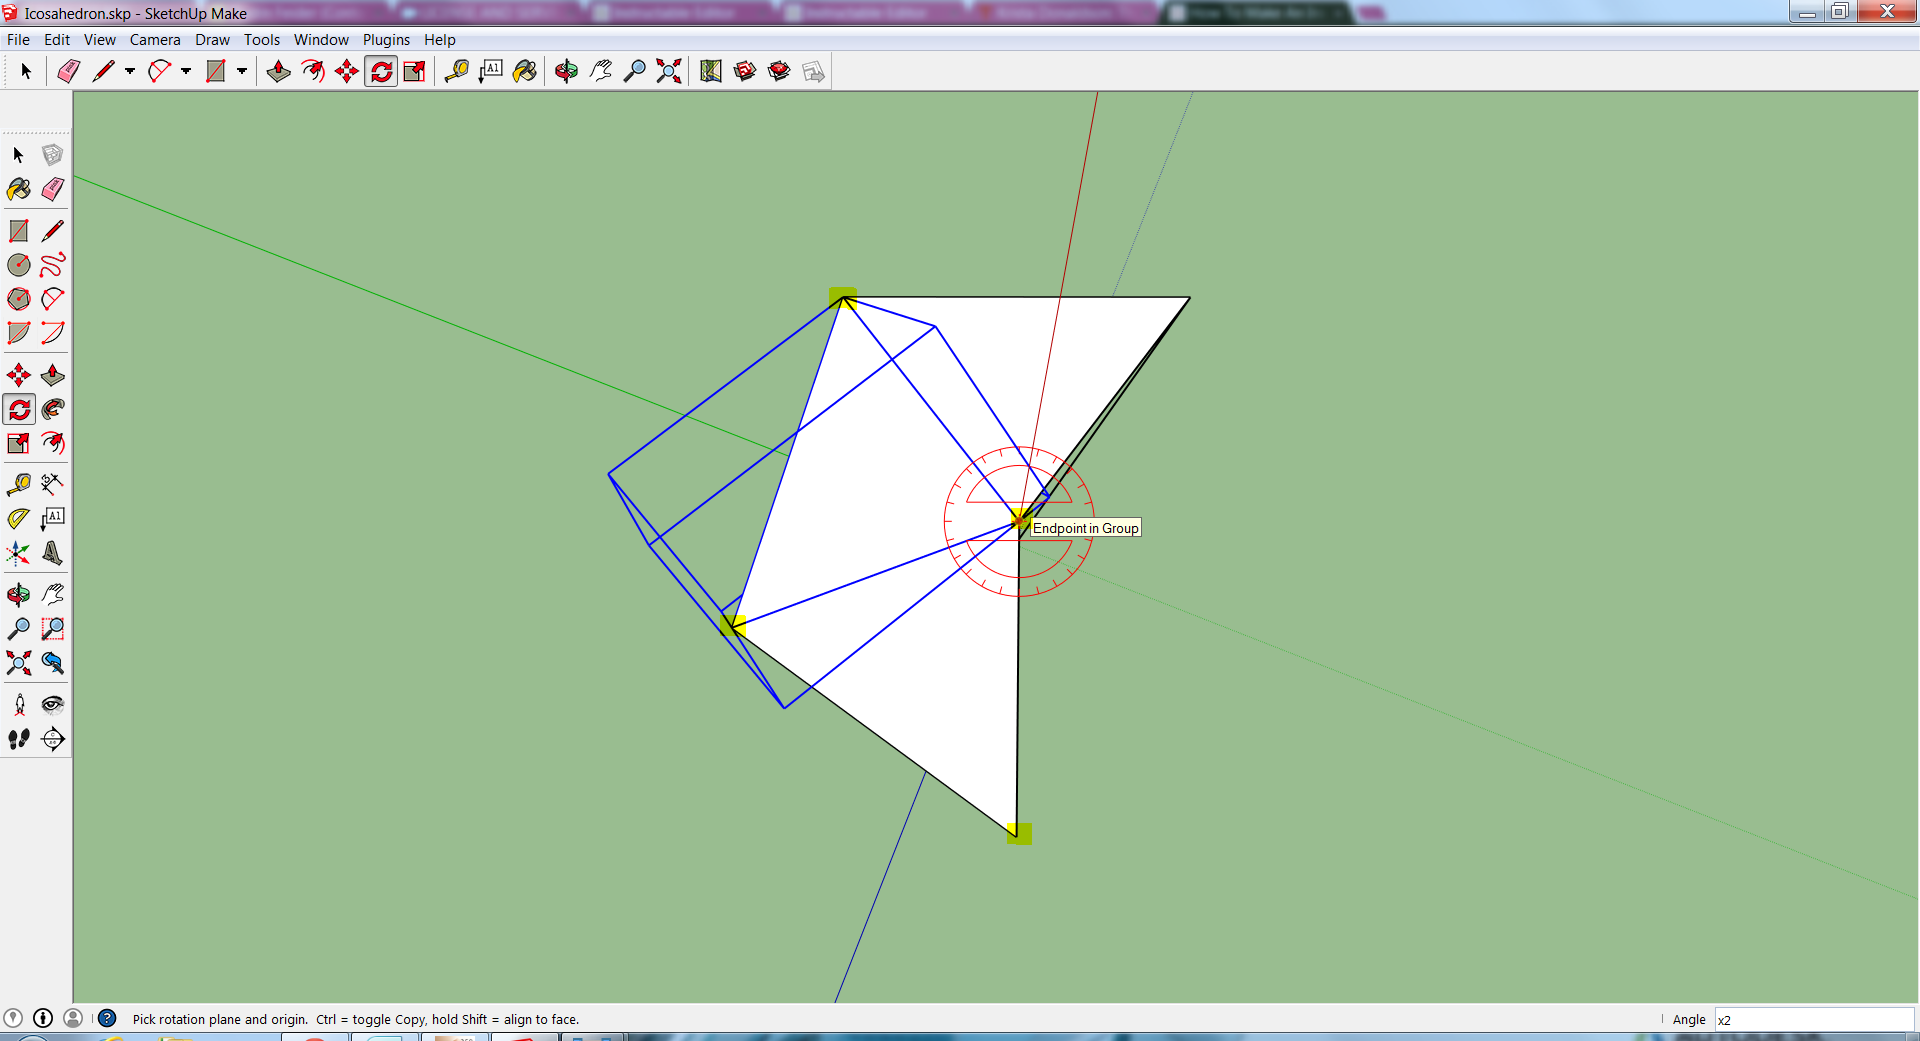Select Paint Bucket in the top toolbar
Viewport: 1920px width, 1041px height.
(x=525, y=71)
